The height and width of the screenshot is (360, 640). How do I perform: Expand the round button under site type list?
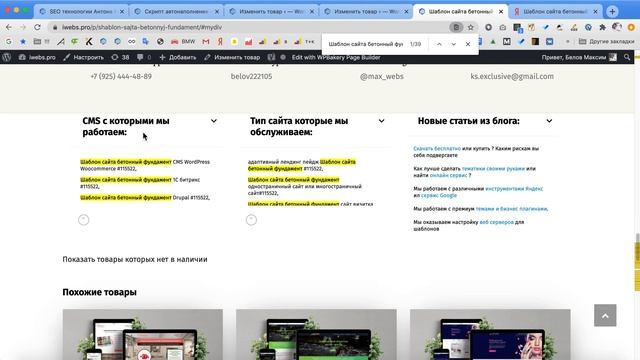[x=251, y=220]
